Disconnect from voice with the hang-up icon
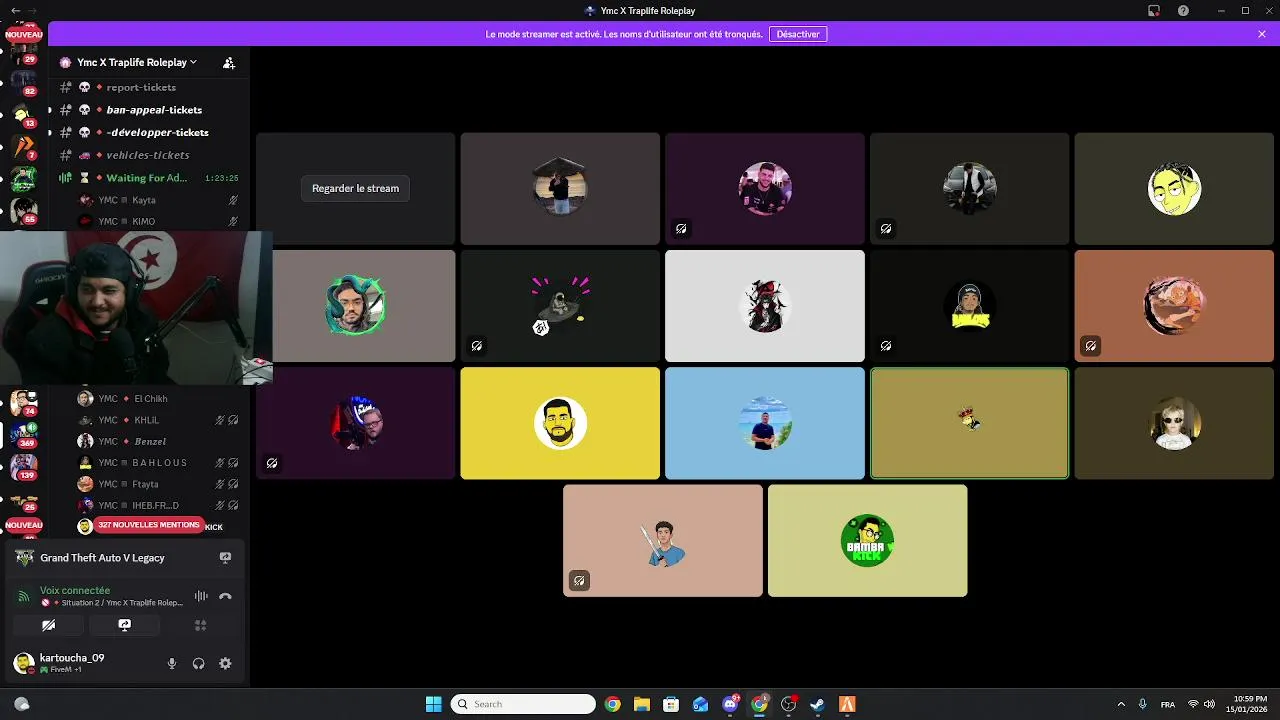1280x720 pixels. (225, 596)
